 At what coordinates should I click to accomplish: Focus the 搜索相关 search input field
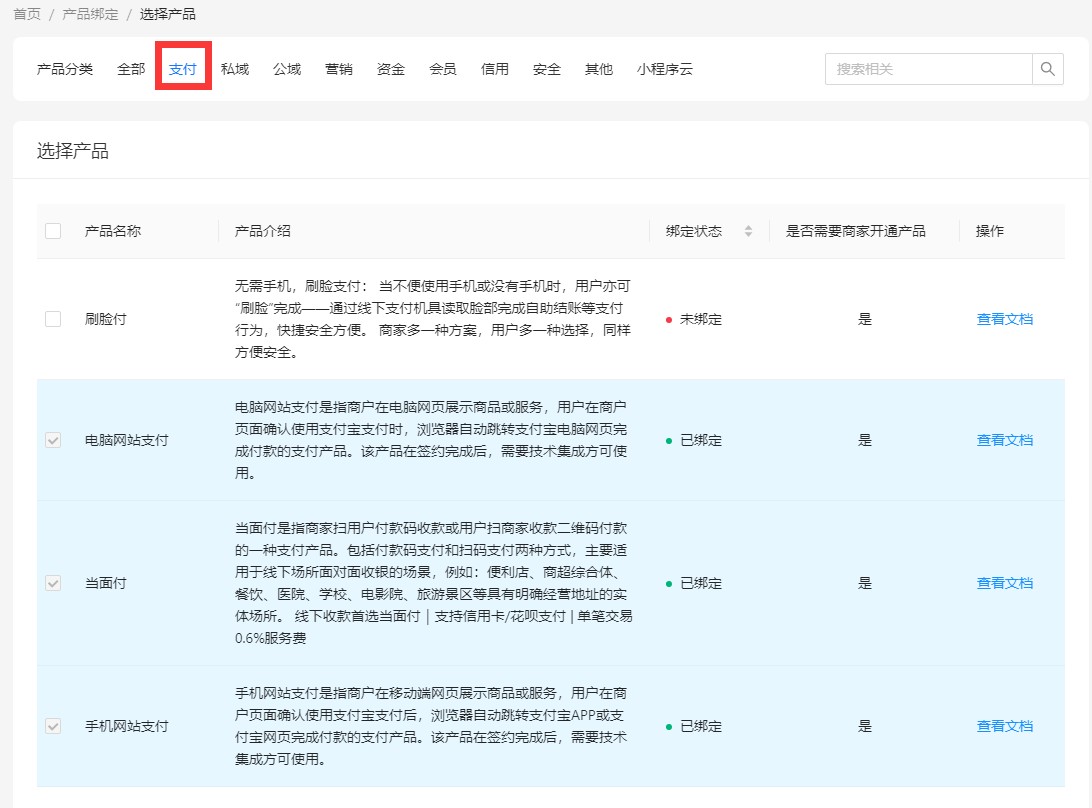tap(928, 69)
